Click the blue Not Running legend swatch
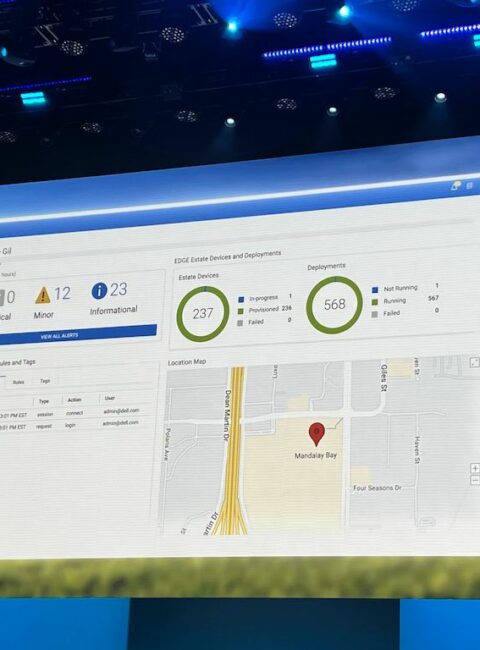 click(x=375, y=290)
